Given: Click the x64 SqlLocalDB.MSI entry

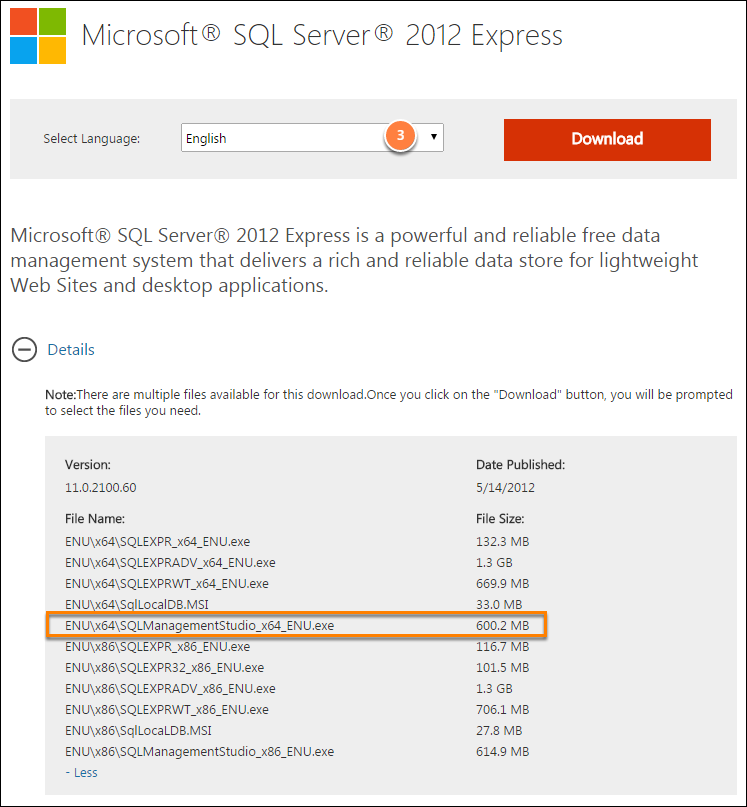Looking at the screenshot, I should [x=137, y=604].
